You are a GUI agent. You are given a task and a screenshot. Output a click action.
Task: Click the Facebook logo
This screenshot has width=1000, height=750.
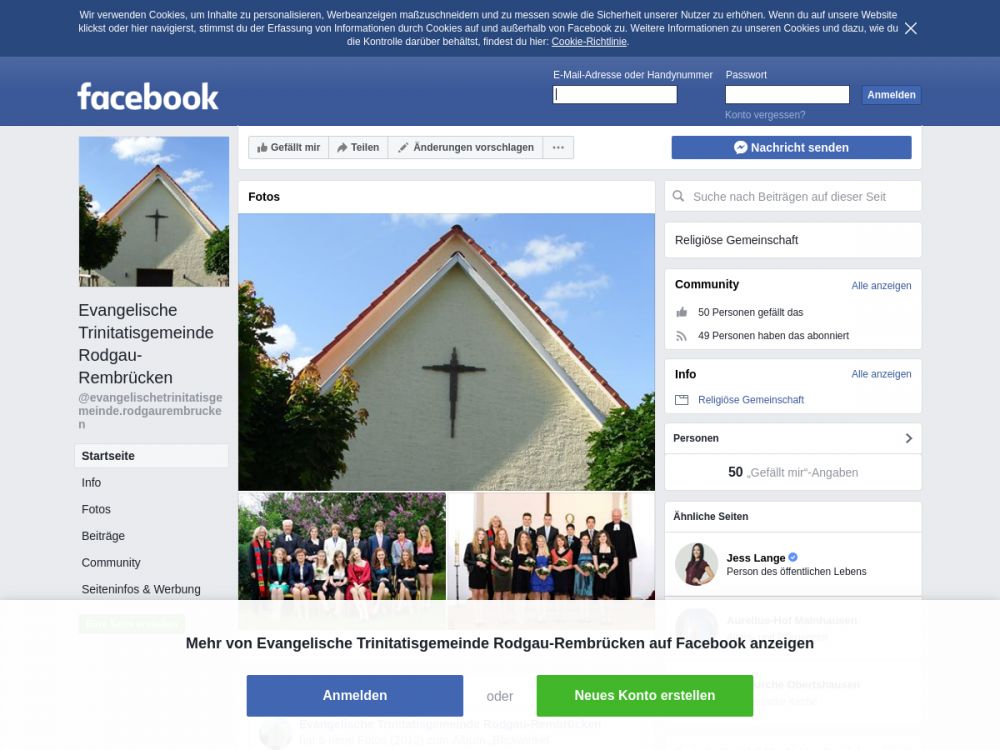[148, 96]
